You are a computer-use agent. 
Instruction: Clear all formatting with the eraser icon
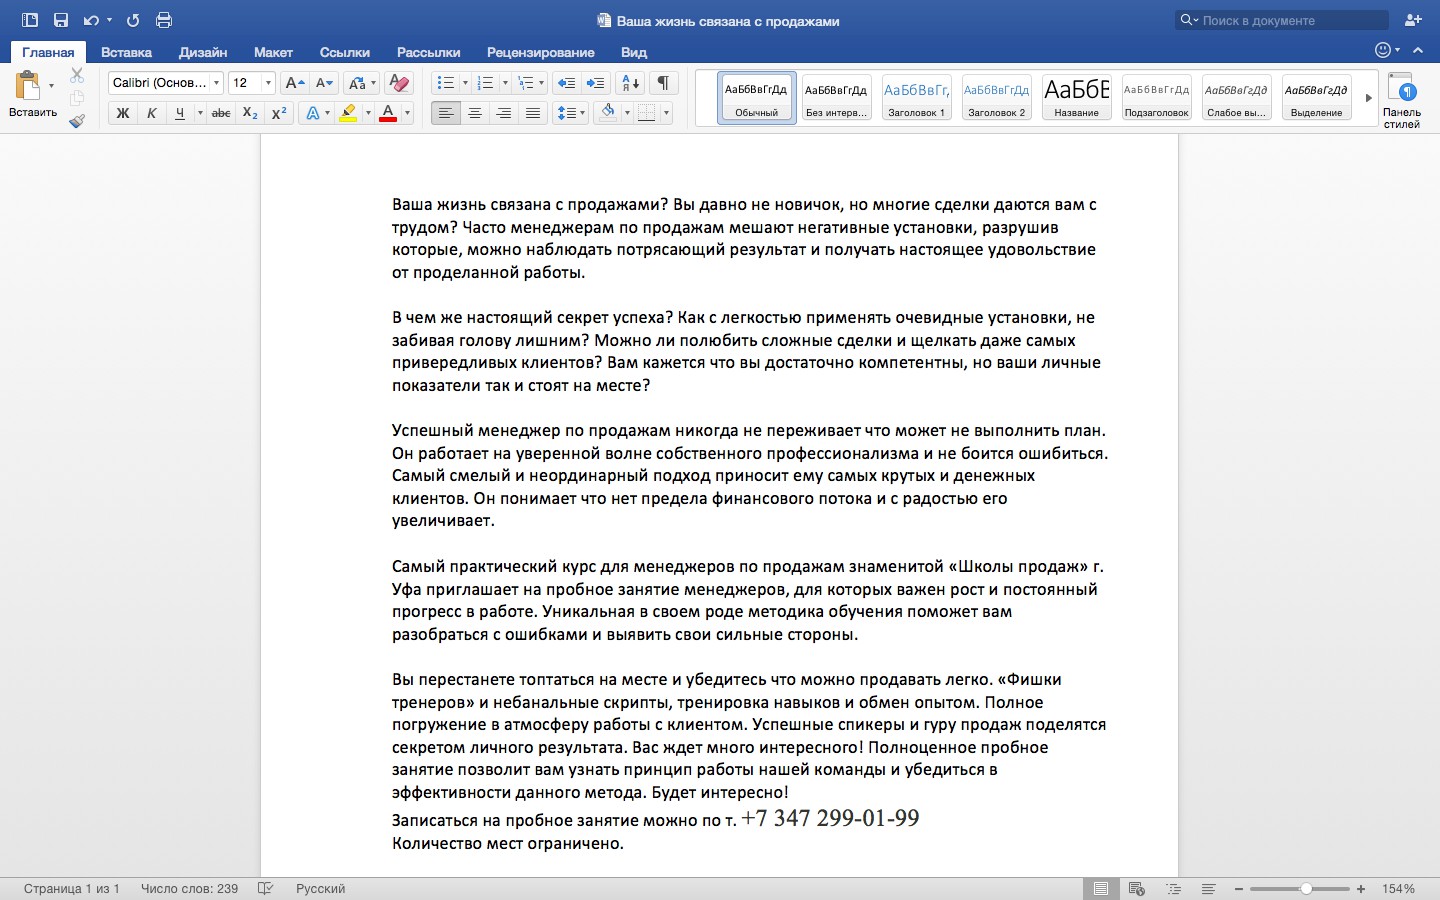click(398, 83)
